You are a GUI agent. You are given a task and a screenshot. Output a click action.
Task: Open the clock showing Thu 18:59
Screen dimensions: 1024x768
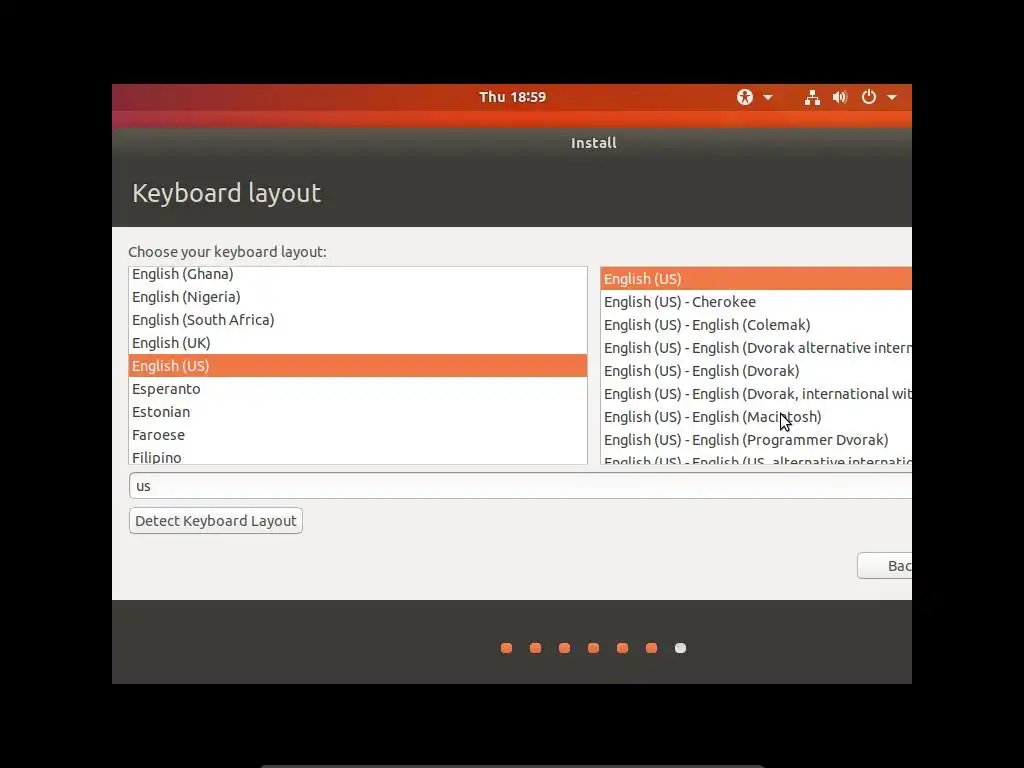tap(513, 97)
